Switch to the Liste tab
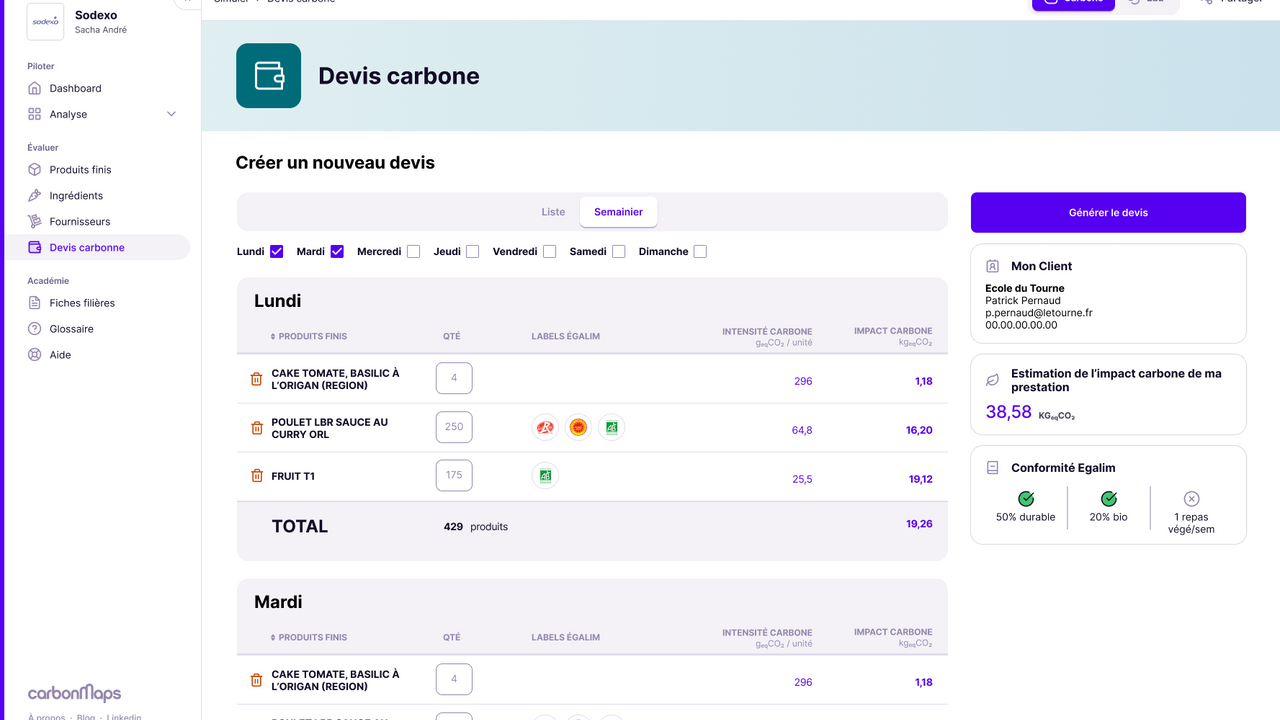Viewport: 1280px width, 720px height. (x=553, y=212)
